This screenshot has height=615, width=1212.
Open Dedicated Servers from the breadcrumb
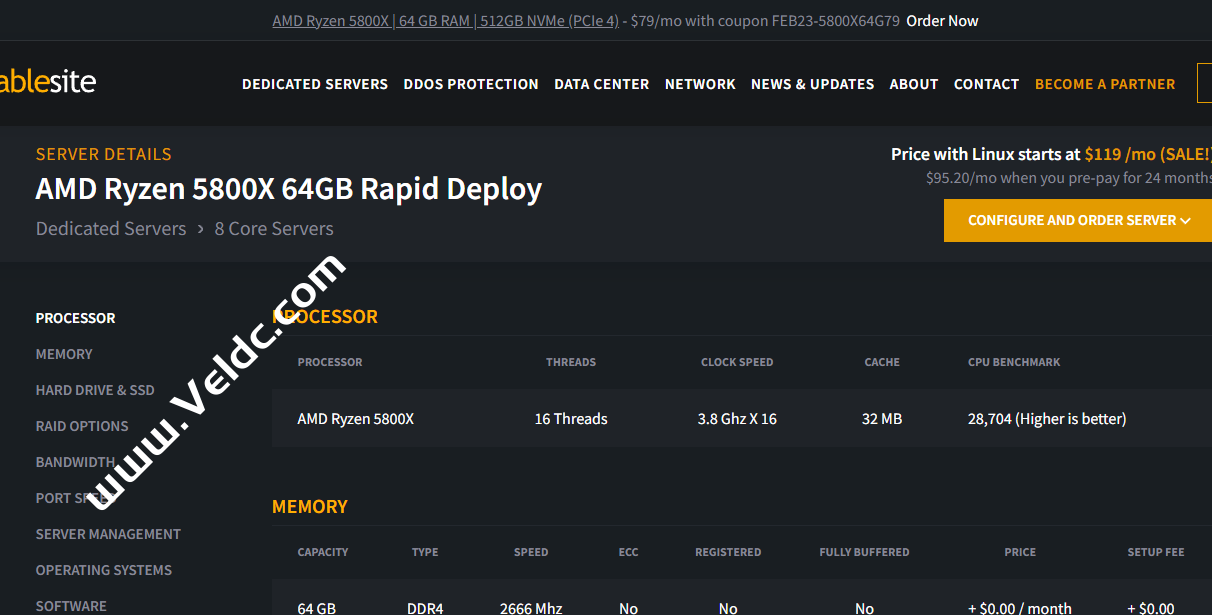(x=110, y=228)
